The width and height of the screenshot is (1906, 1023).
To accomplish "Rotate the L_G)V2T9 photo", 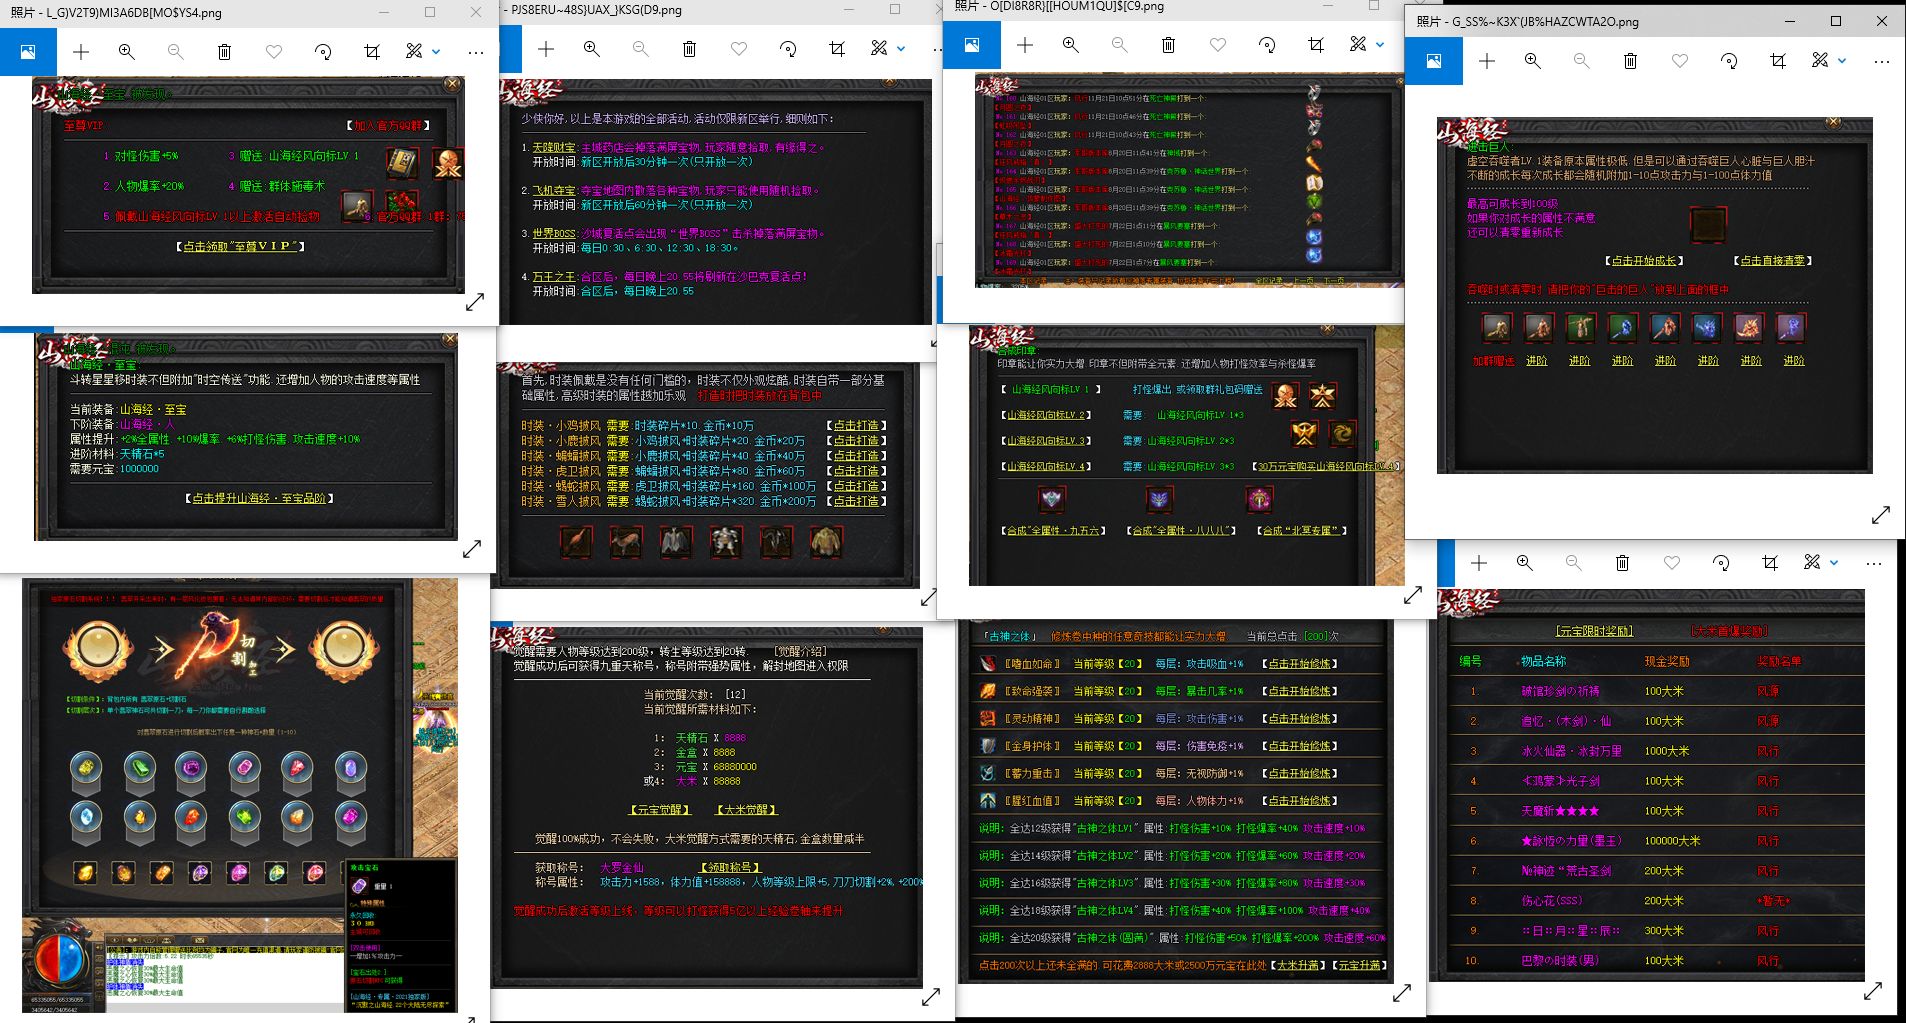I will click(x=323, y=51).
